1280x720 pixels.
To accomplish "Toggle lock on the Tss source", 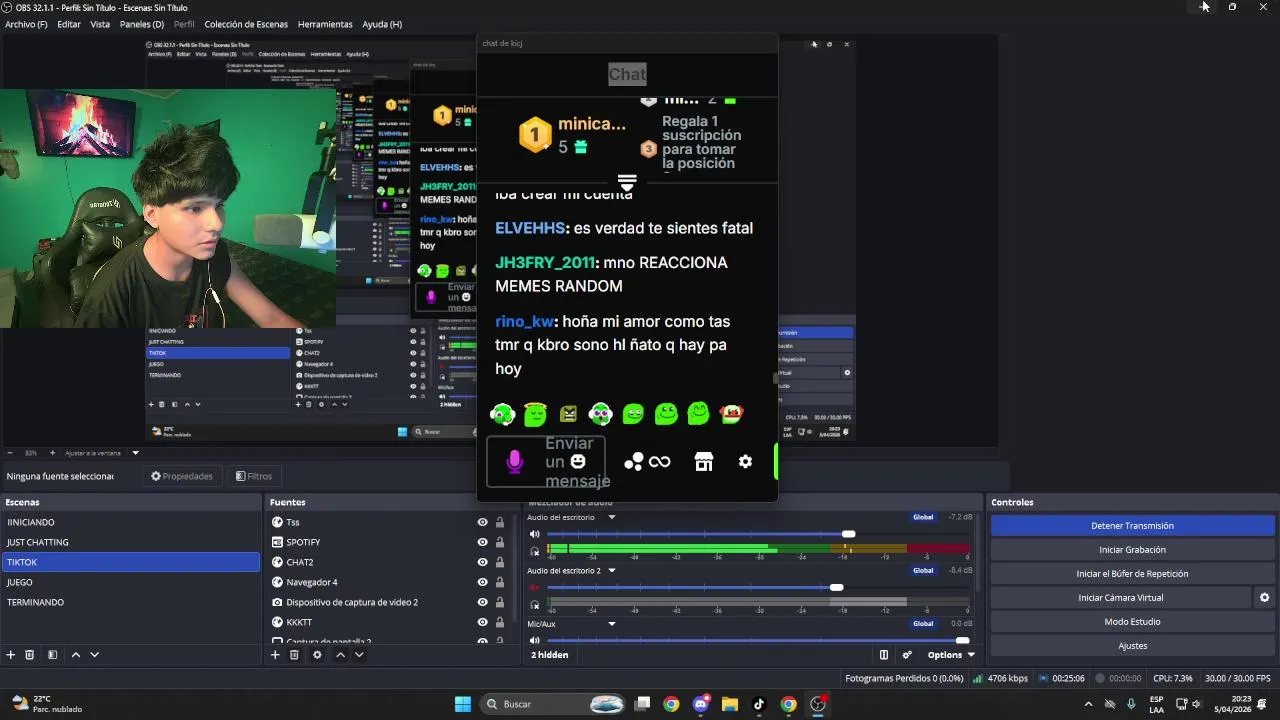I will coord(499,522).
